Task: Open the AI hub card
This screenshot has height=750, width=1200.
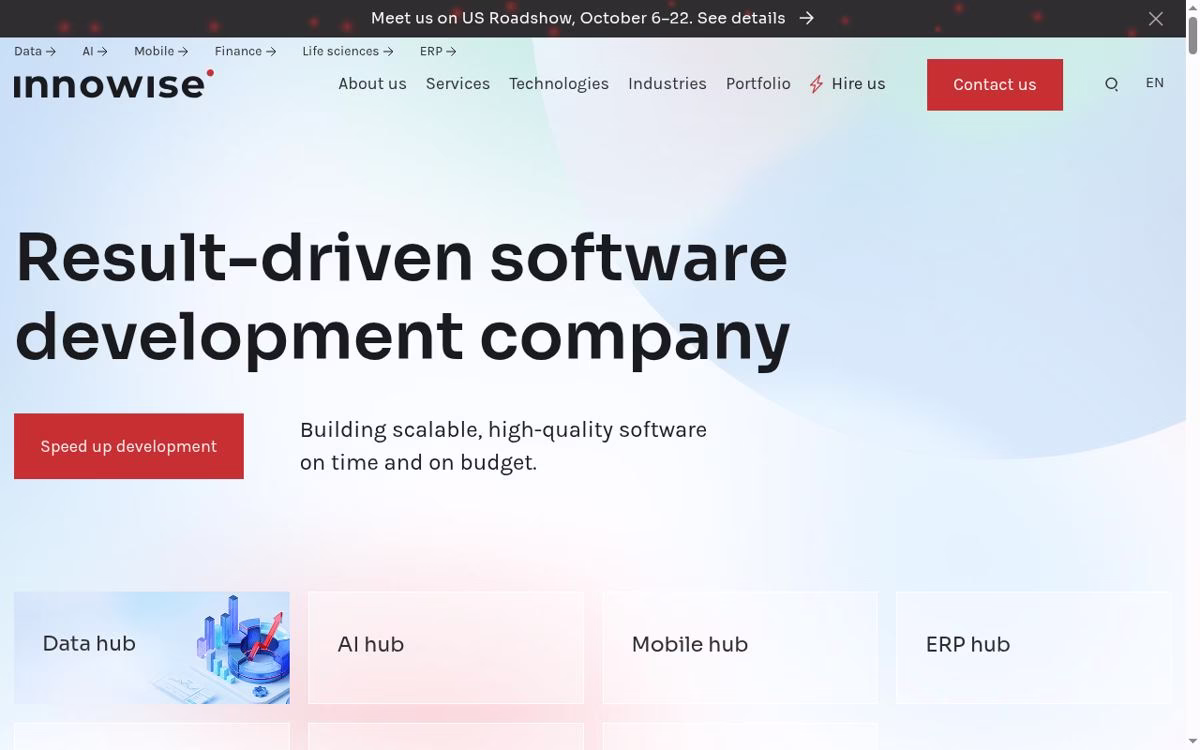Action: pos(446,648)
